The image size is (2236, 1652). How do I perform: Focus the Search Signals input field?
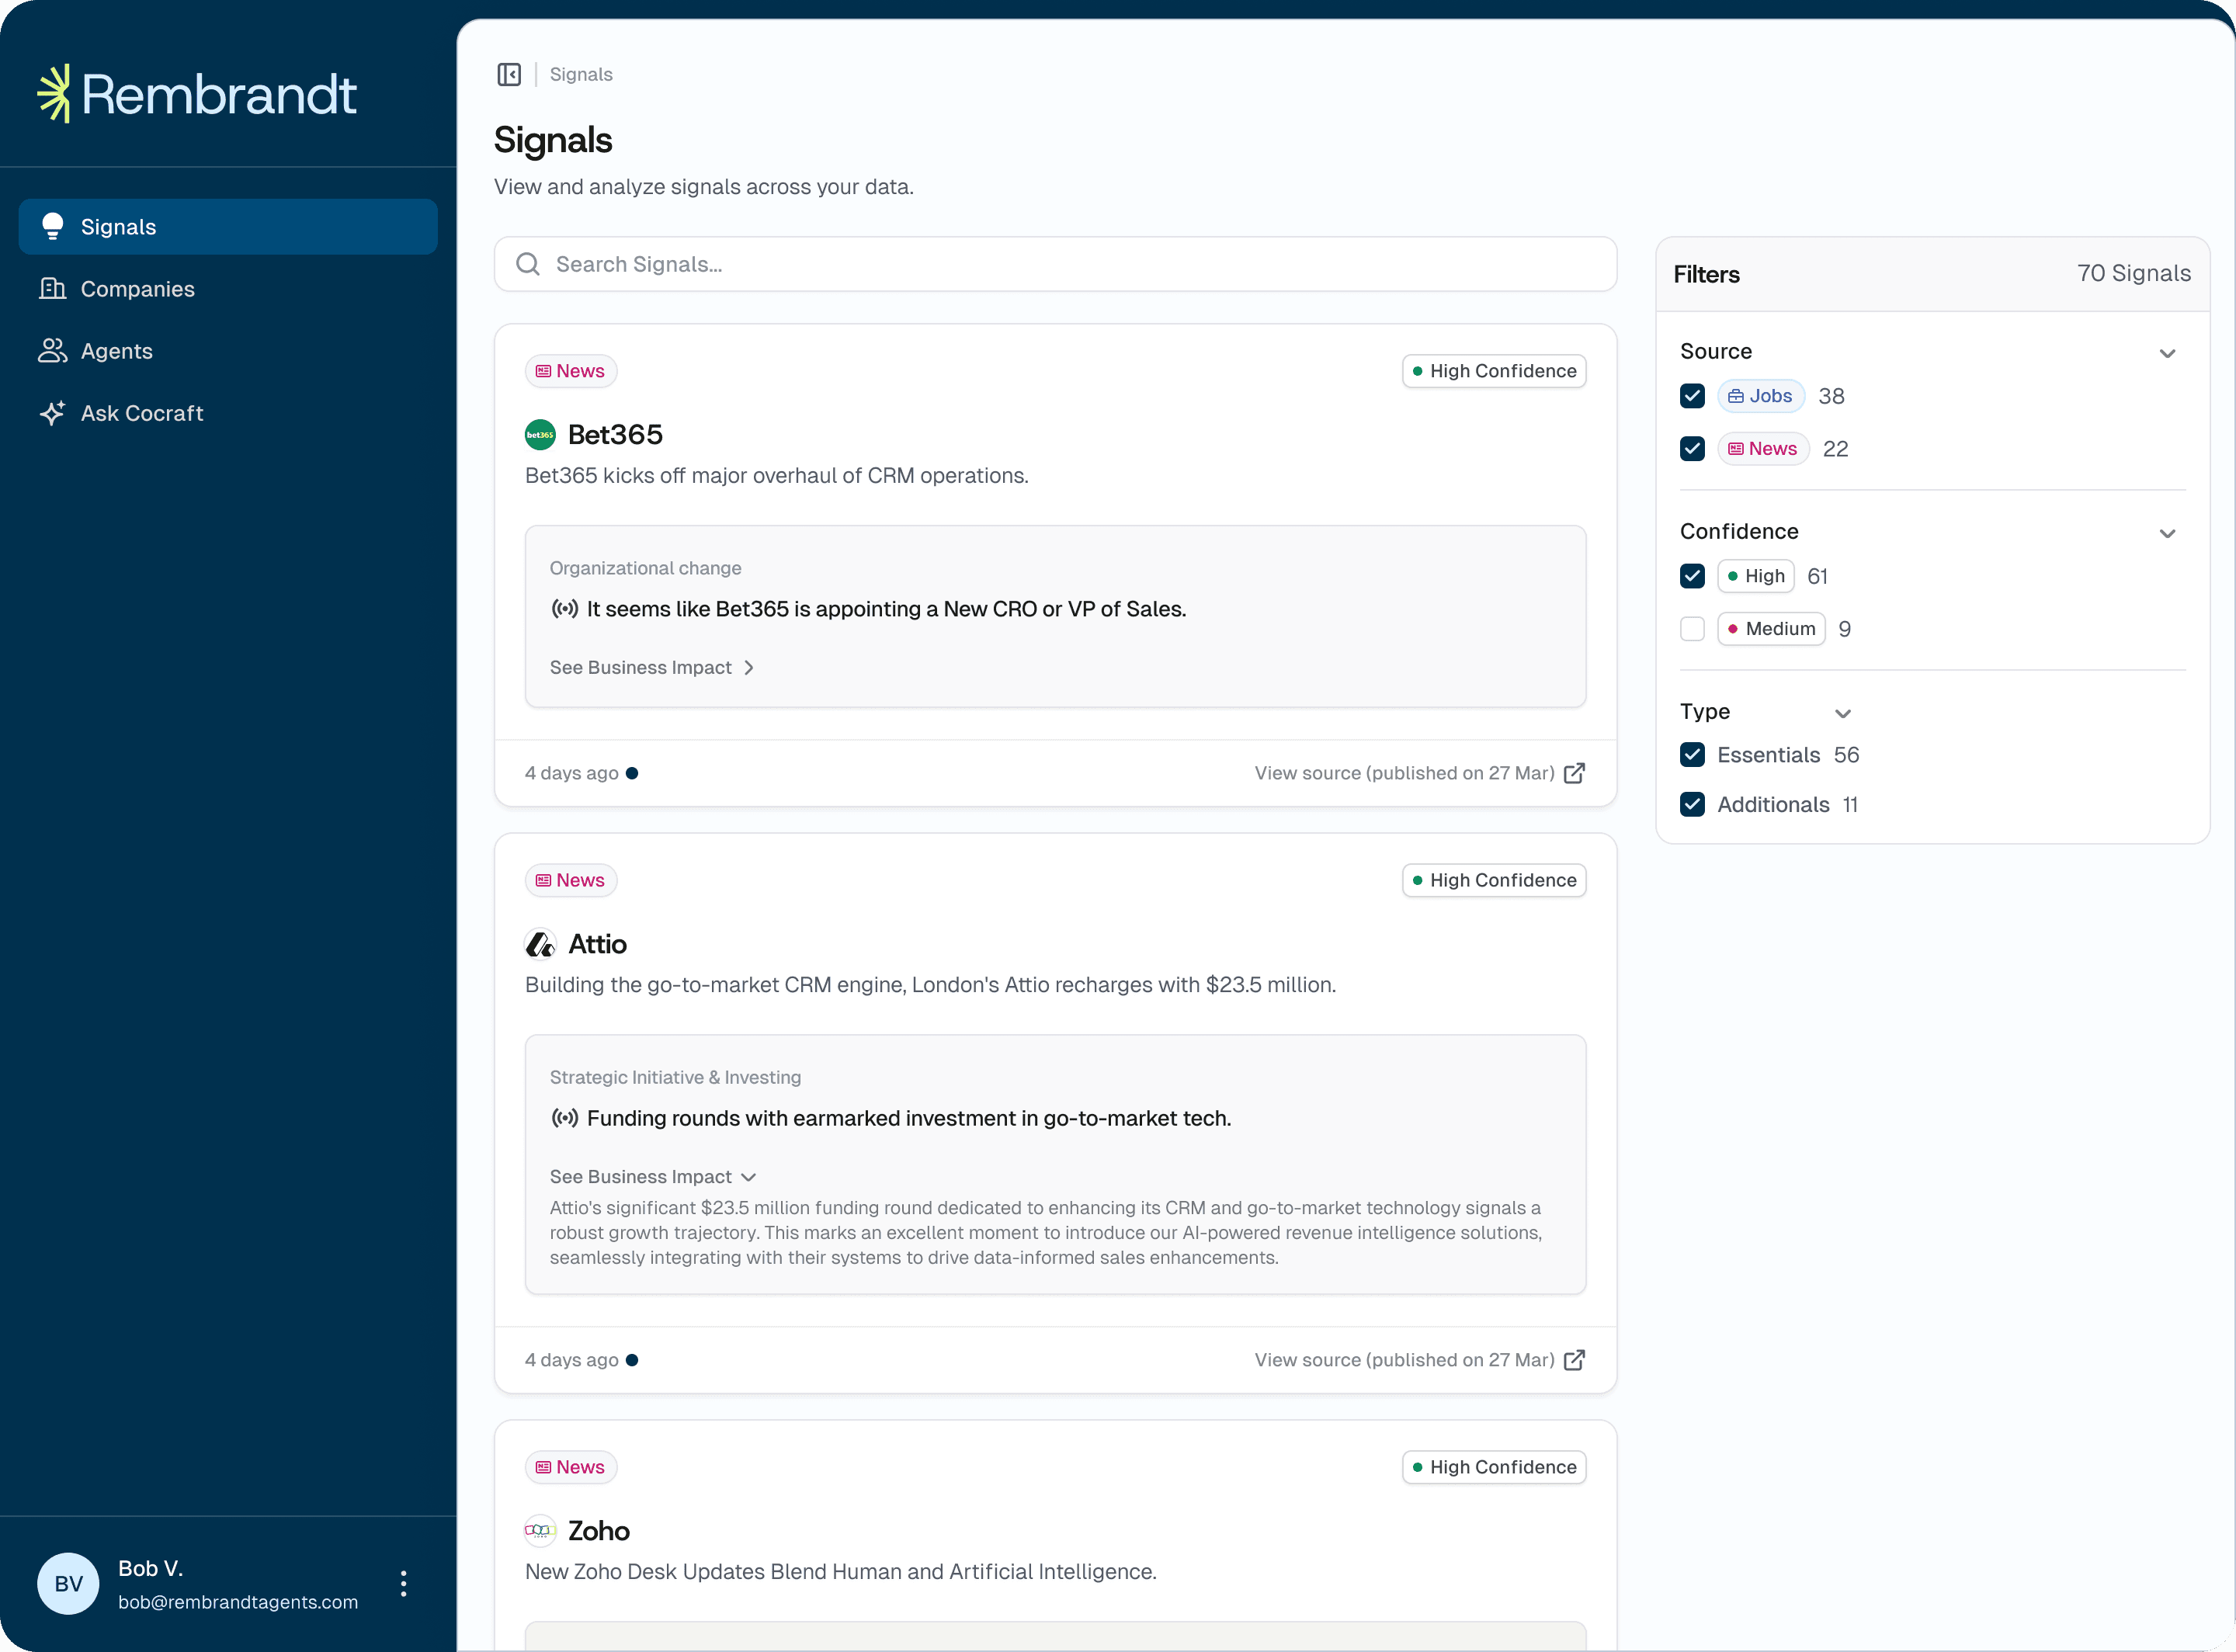tap(1055, 264)
